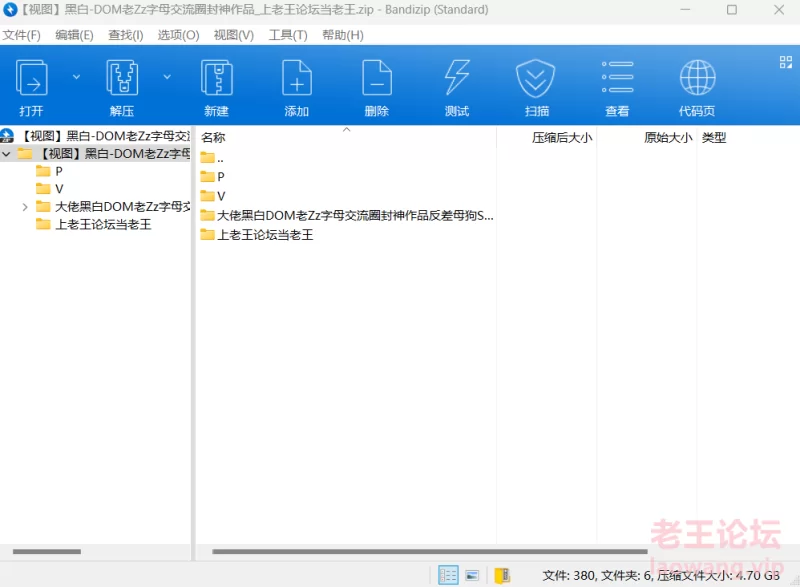Click the tree panel horizontal scrollbar
This screenshot has width=800, height=587.
pos(47,551)
